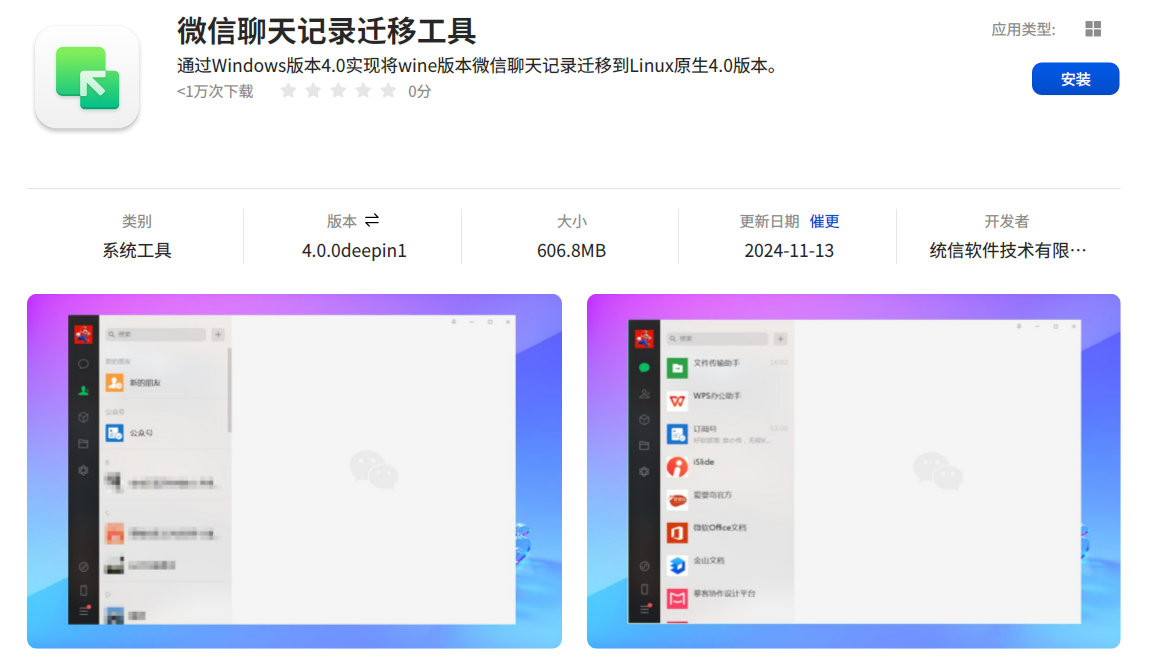The image size is (1150, 660).
Task: Click the 大小 label
Action: point(571,221)
